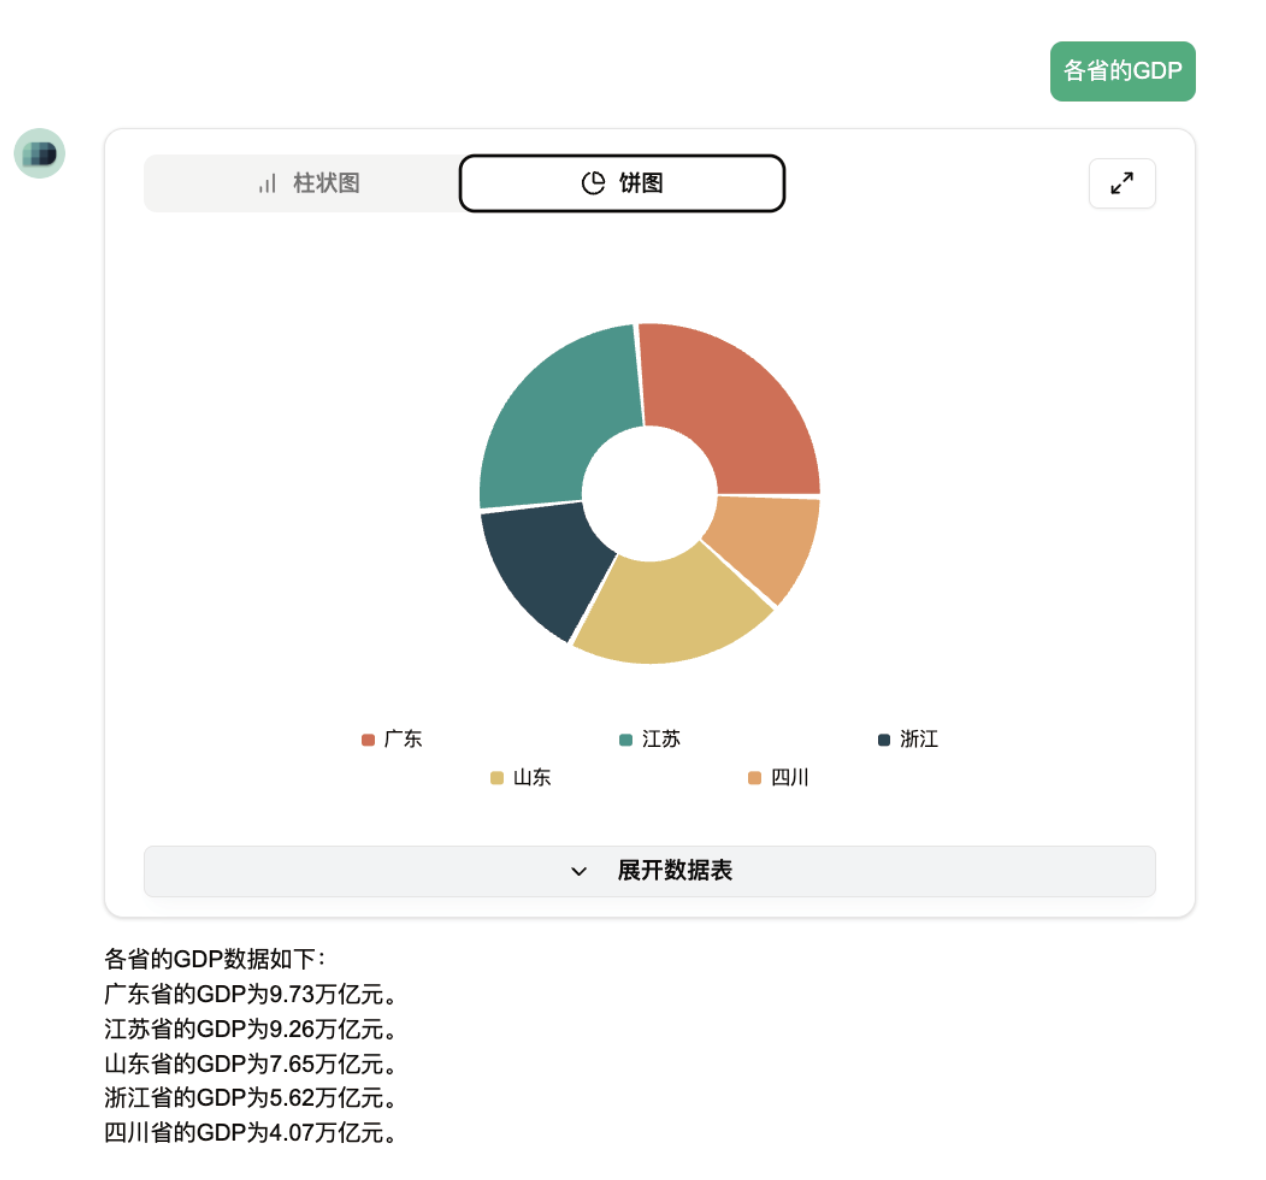Click the green 各省的GDP message bubble
1266x1180 pixels.
(x=1122, y=71)
